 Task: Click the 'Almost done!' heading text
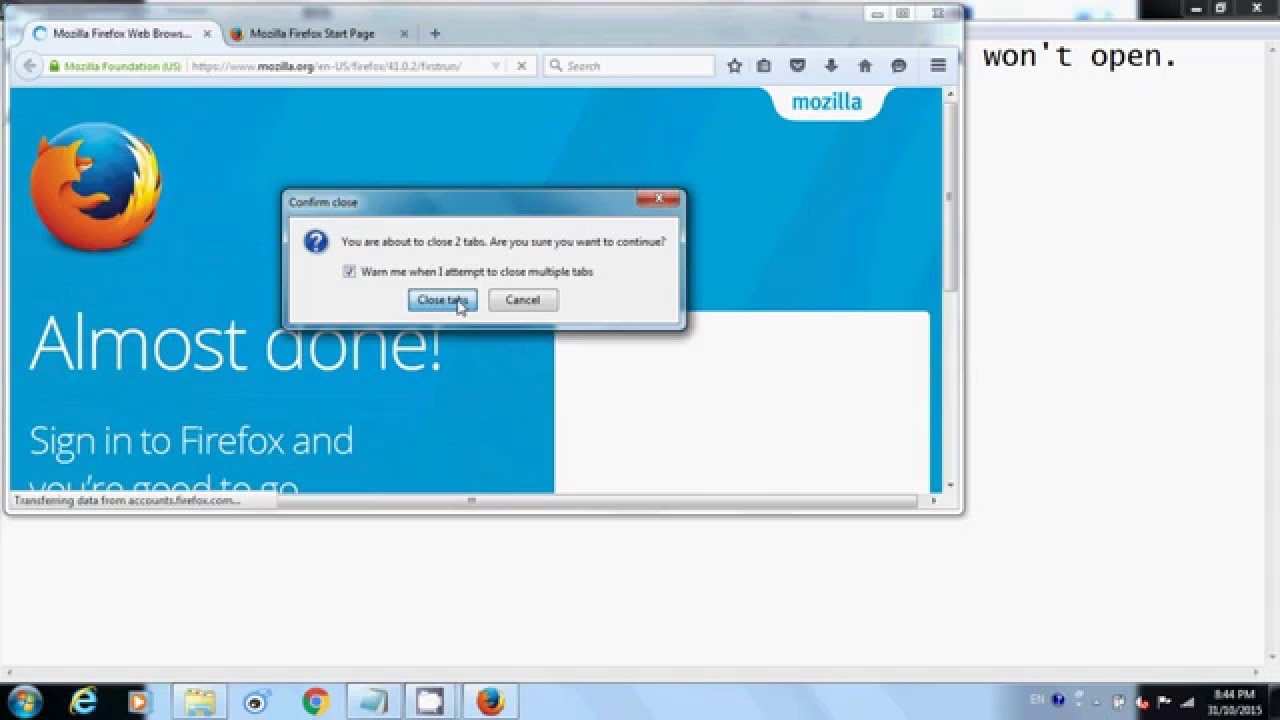236,343
